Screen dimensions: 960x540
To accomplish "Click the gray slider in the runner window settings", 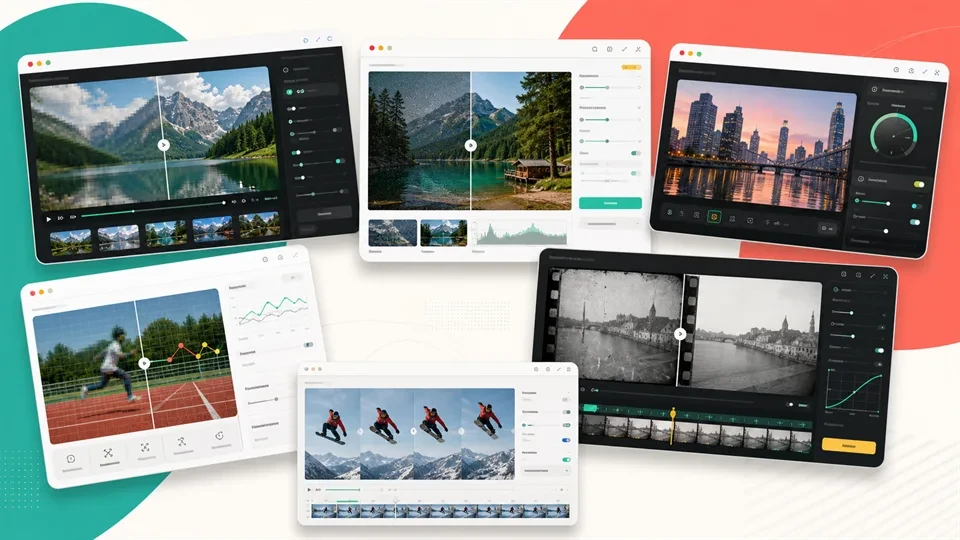I will pyautogui.click(x=263, y=401).
